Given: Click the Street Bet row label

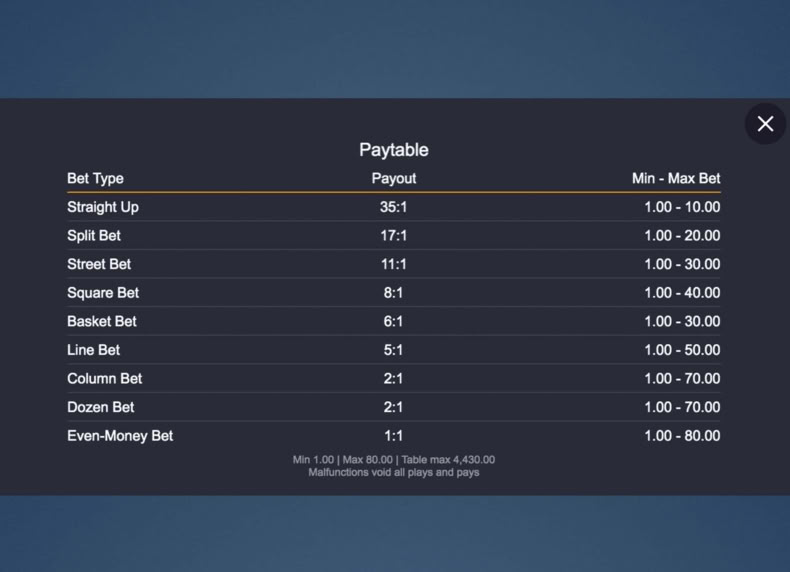Looking at the screenshot, I should coord(99,264).
